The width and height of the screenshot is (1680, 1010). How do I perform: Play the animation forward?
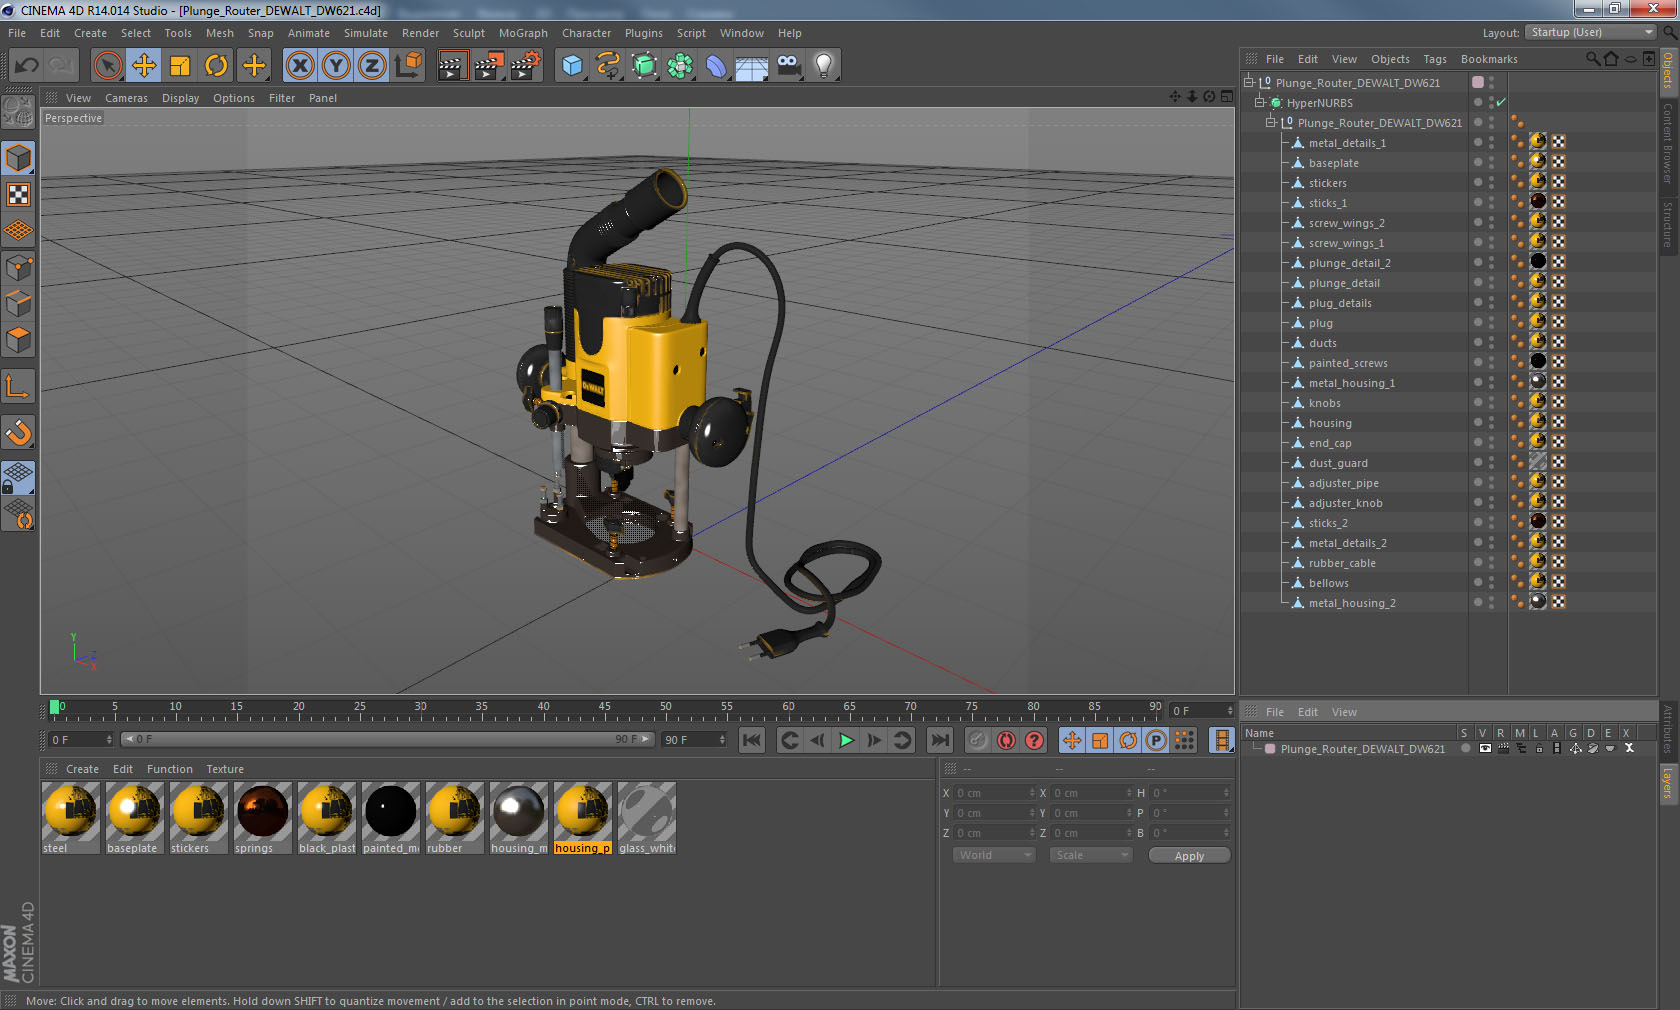coord(846,740)
